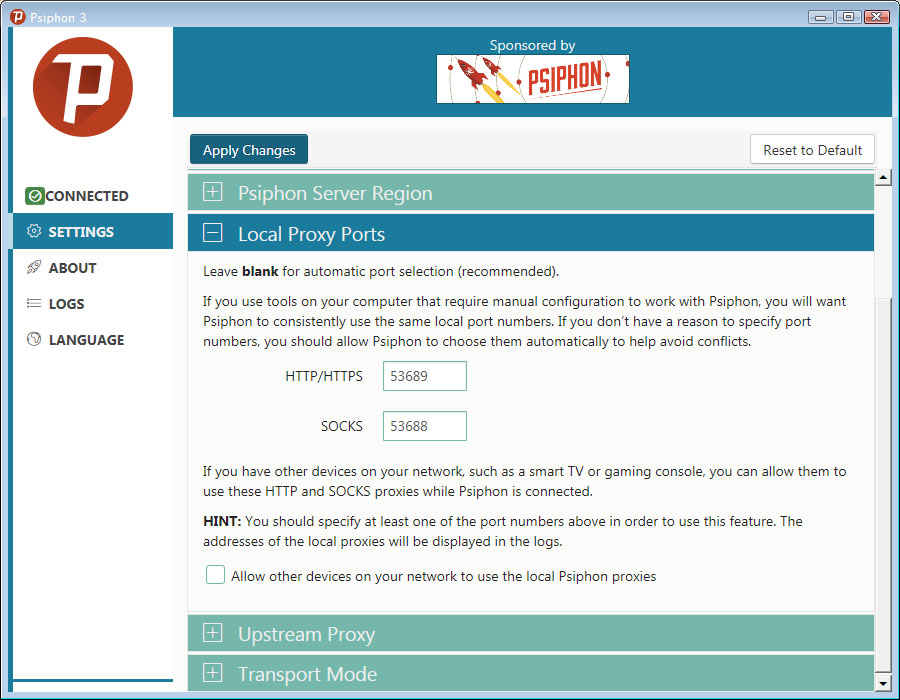This screenshot has width=900, height=700.
Task: Click the settings scrollbar up arrow
Action: click(883, 177)
